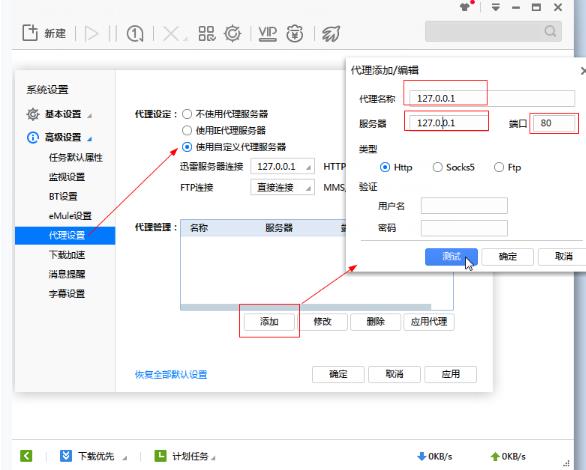This screenshot has height=470, width=586.
Task: Click the start download play icon
Action: (91, 34)
